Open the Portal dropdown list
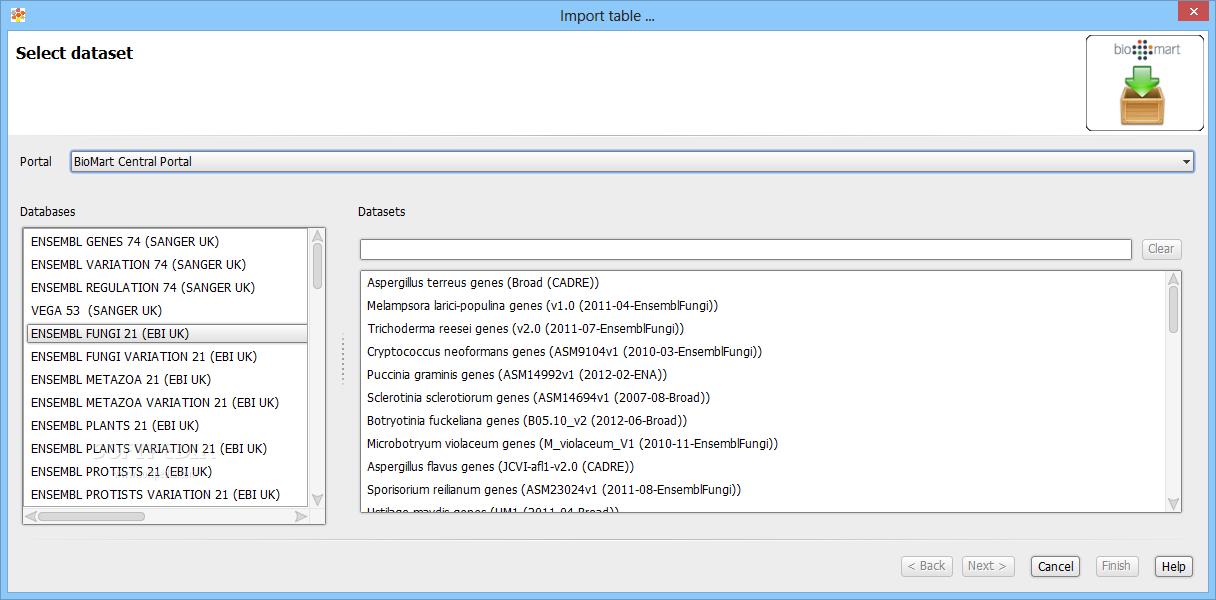This screenshot has height=600, width=1216. click(632, 161)
